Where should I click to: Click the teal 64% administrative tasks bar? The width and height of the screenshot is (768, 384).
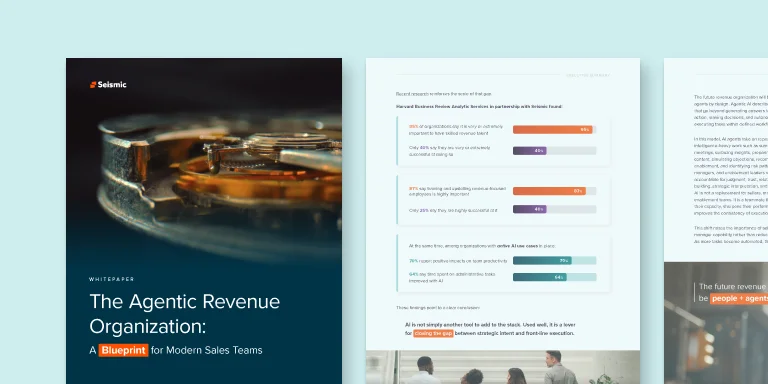(539, 277)
